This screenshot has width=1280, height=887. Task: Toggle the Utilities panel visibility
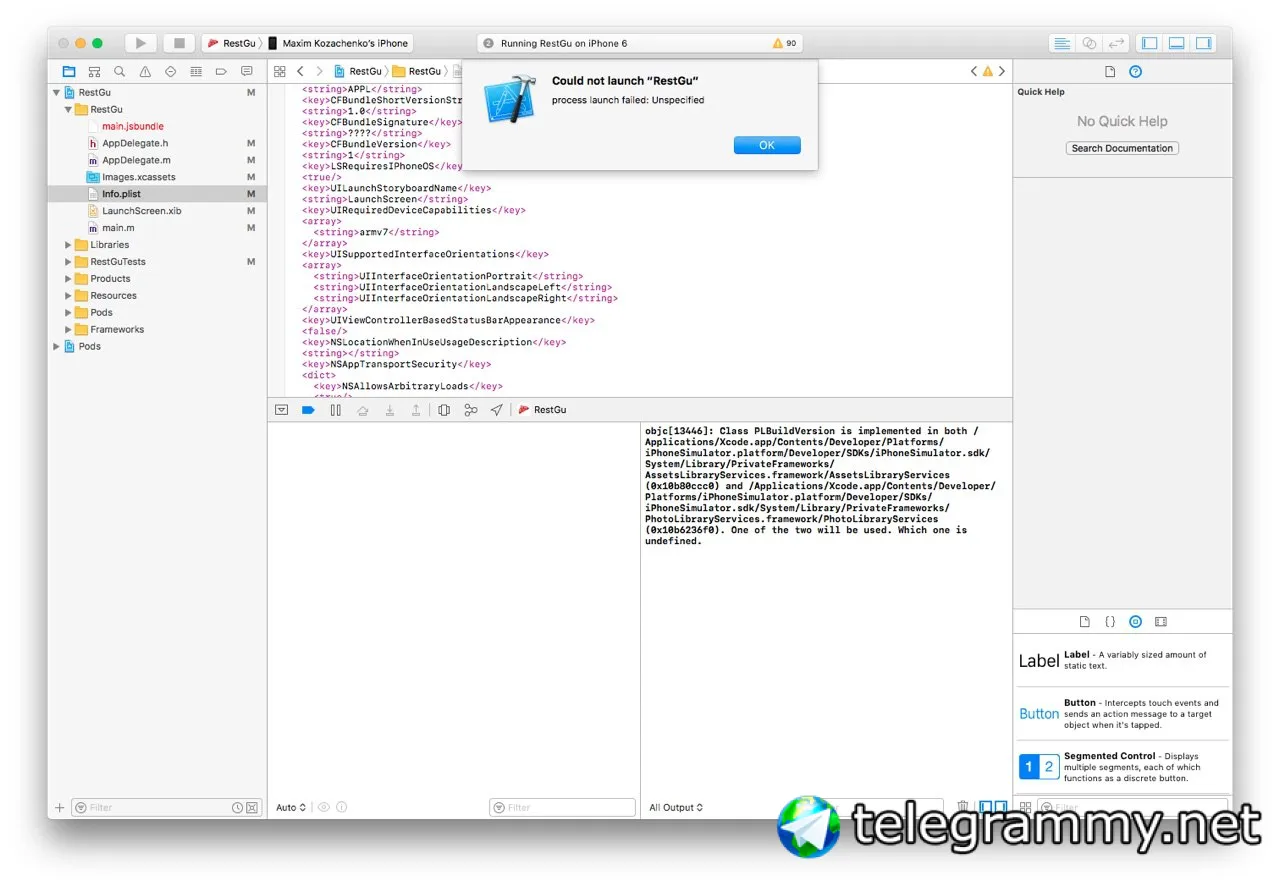pyautogui.click(x=1204, y=43)
